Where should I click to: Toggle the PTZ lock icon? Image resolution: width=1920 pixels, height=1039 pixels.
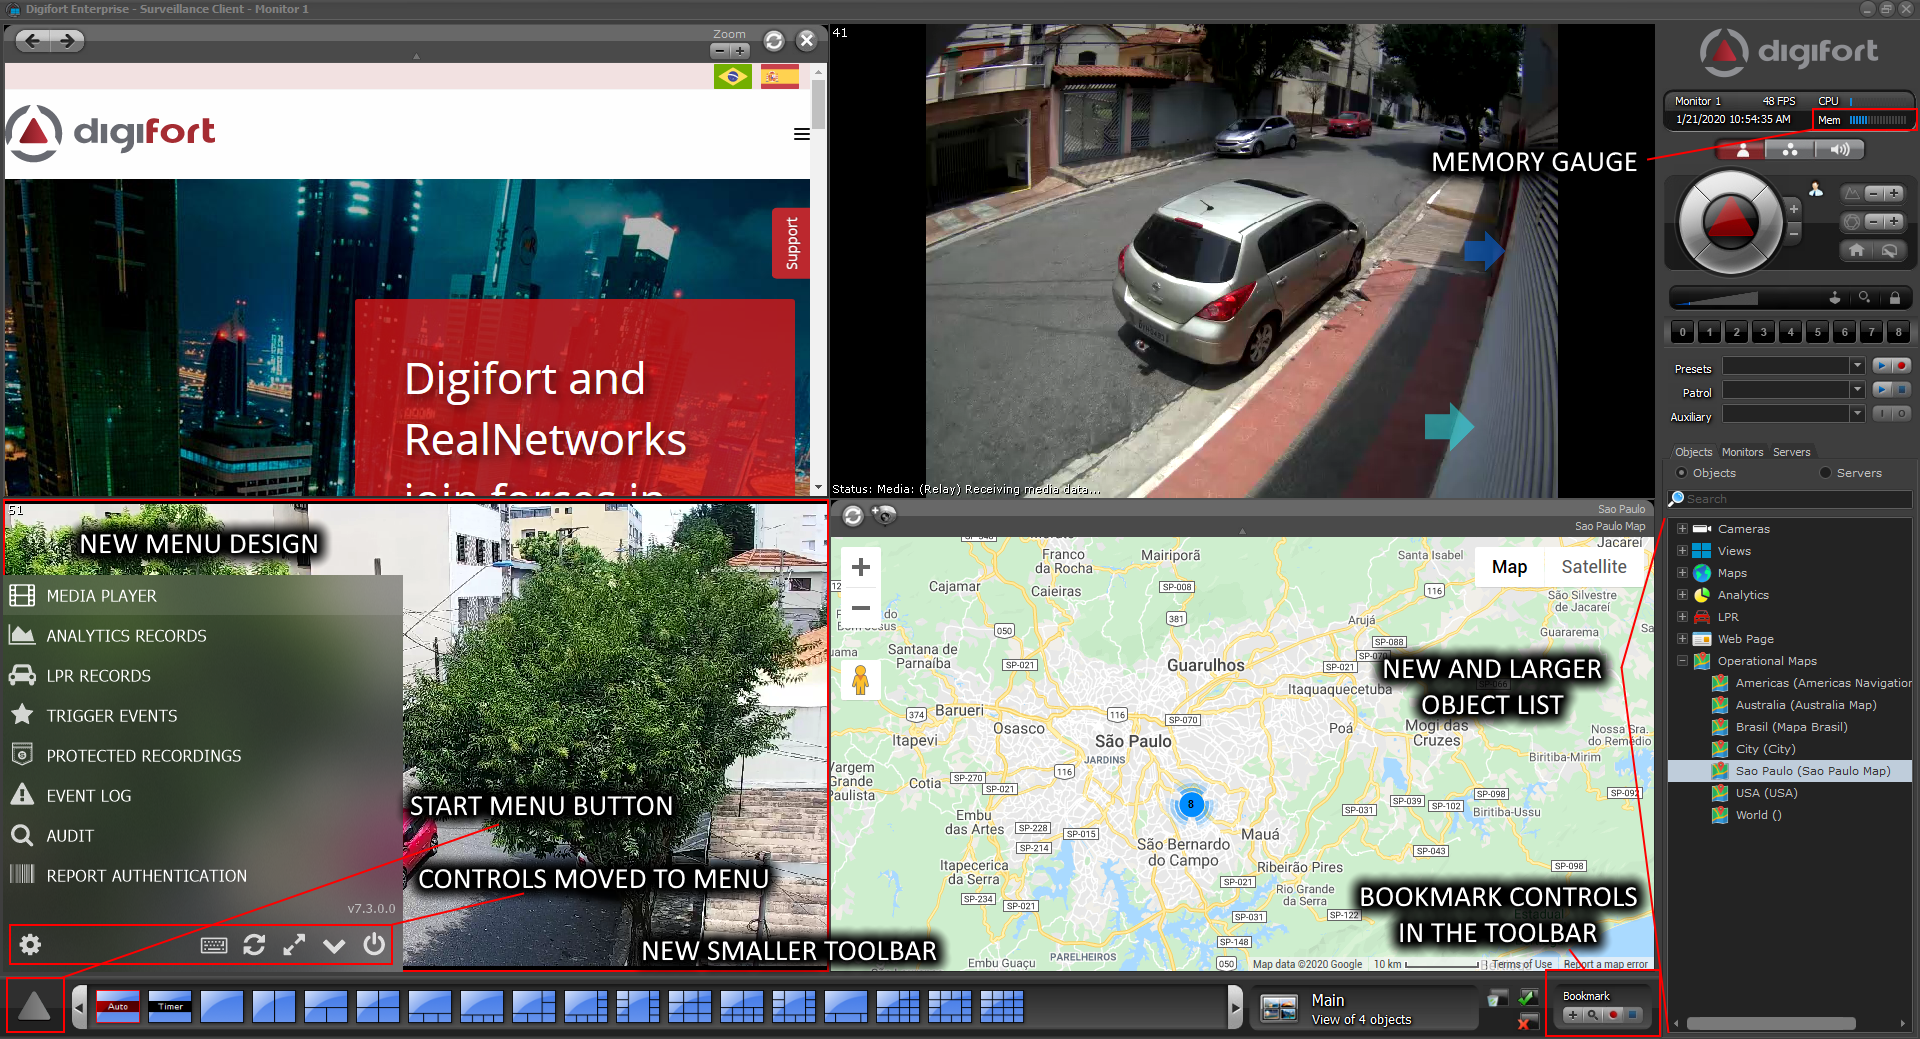click(1894, 298)
